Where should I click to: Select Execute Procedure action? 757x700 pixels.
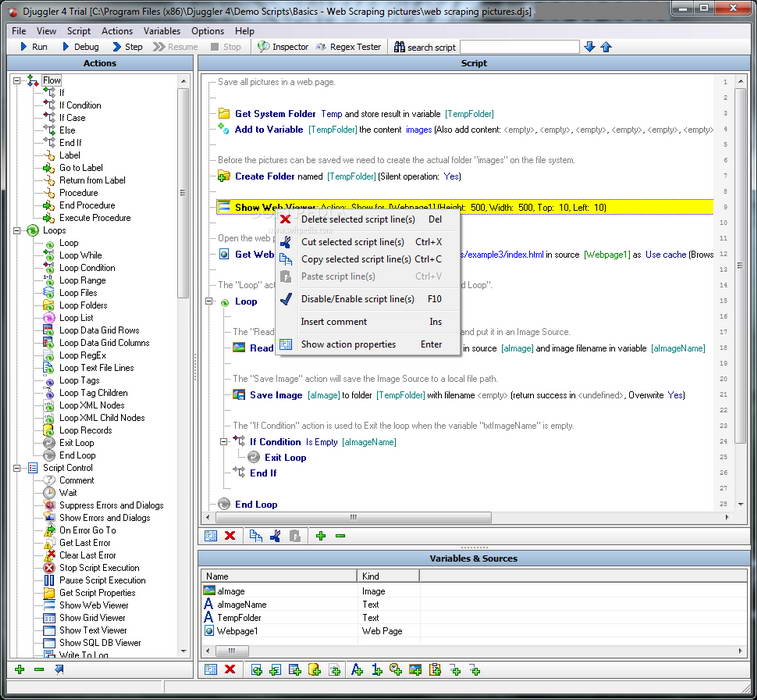pyautogui.click(x=95, y=218)
